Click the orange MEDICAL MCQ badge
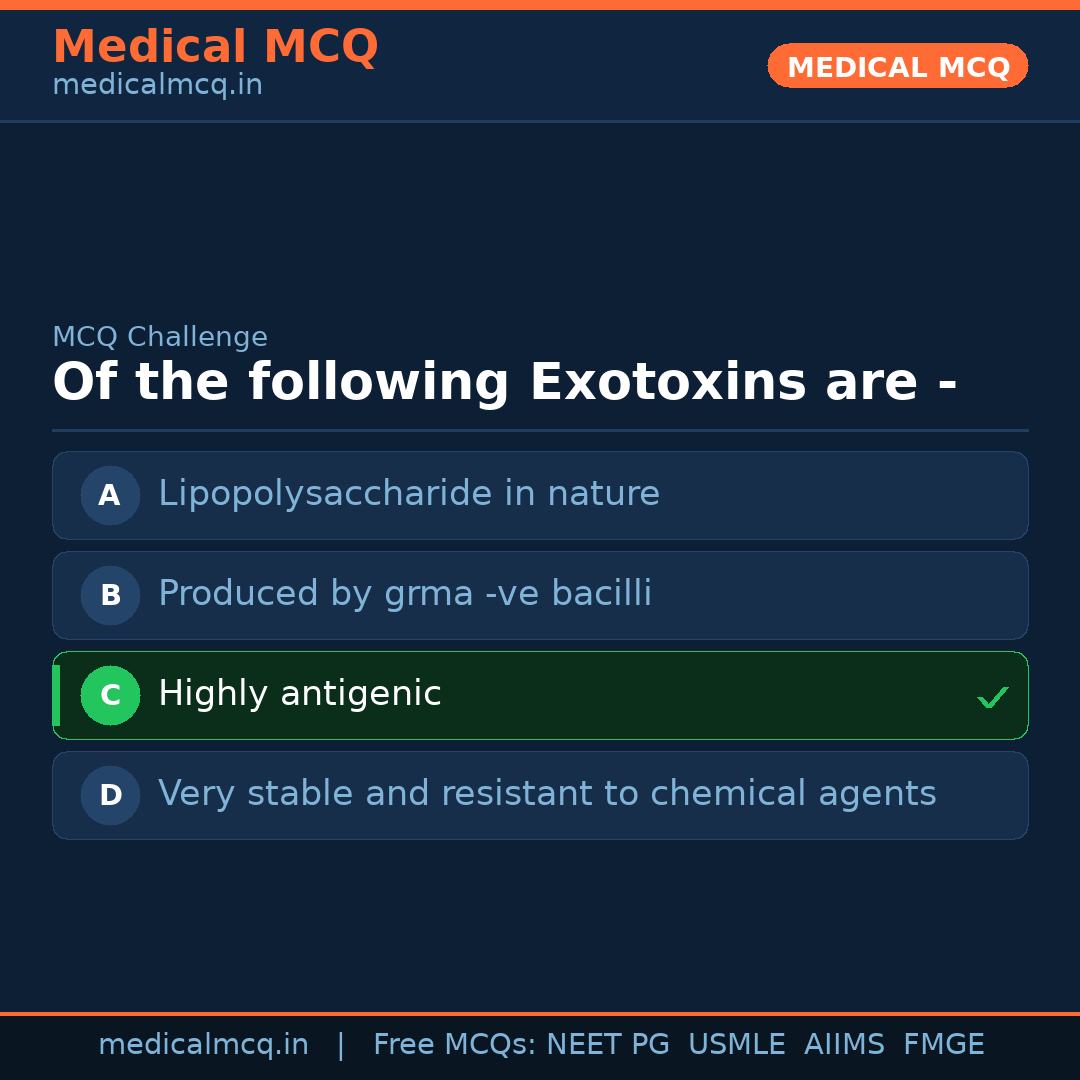Screen dimensions: 1080x1080 pyautogui.click(x=897, y=66)
